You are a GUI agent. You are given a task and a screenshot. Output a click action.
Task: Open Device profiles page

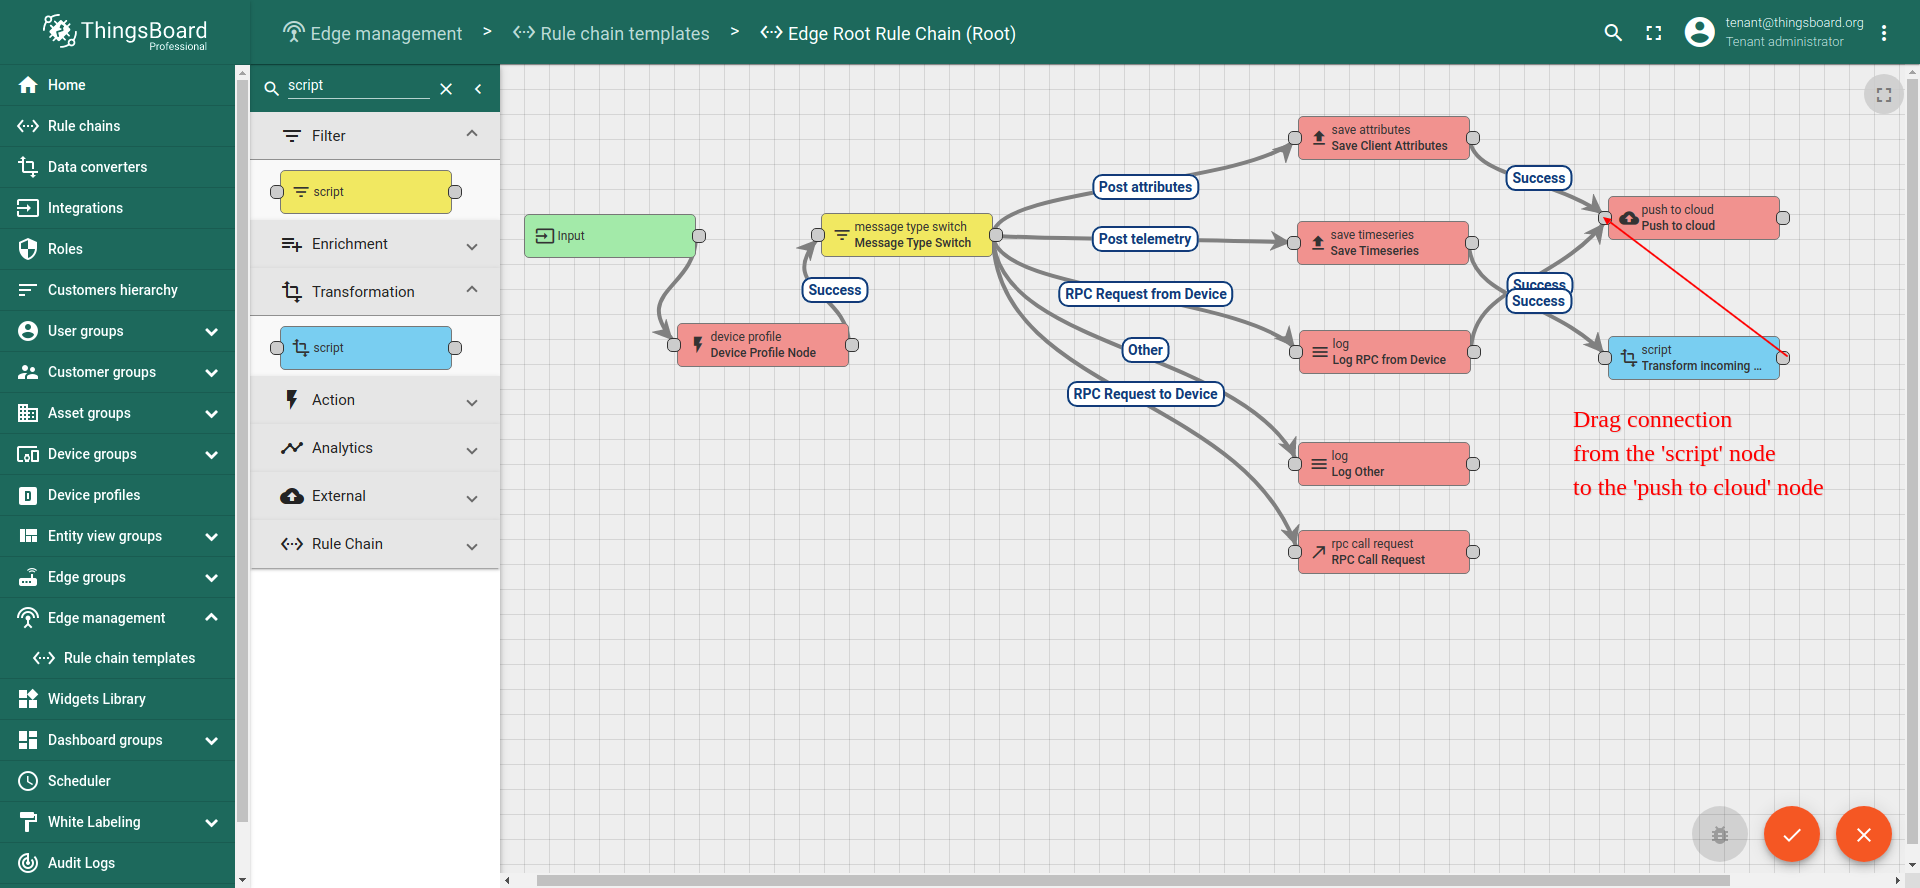pos(117,495)
